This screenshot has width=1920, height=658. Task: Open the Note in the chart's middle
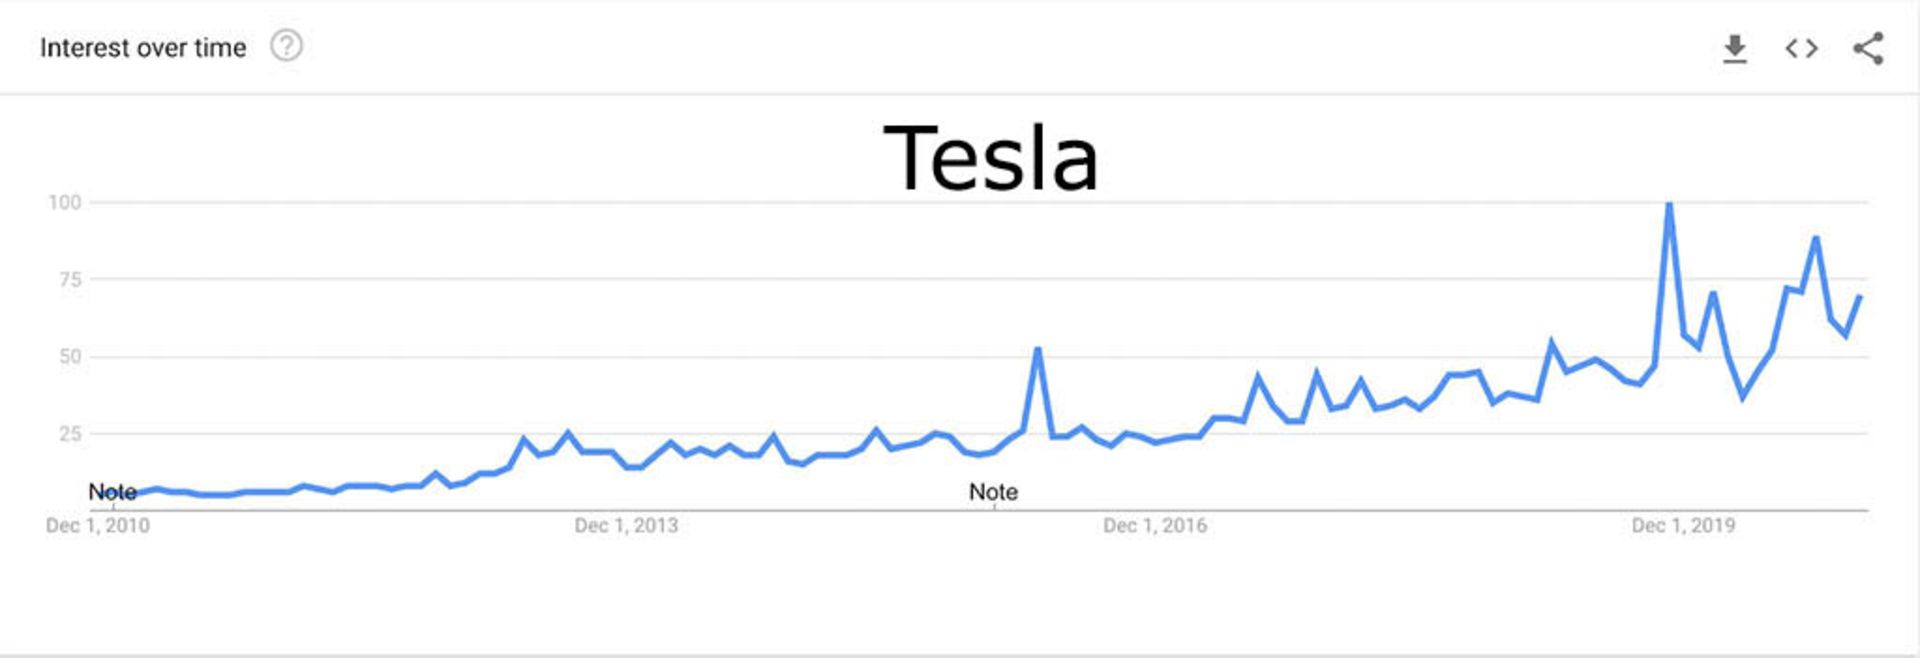993,492
